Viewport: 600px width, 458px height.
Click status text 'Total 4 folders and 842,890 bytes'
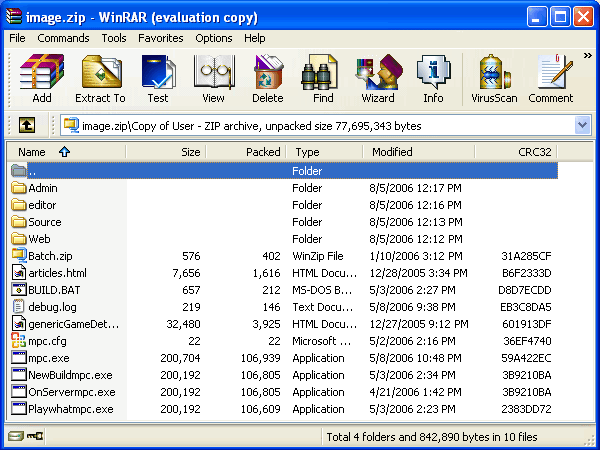(x=405, y=437)
